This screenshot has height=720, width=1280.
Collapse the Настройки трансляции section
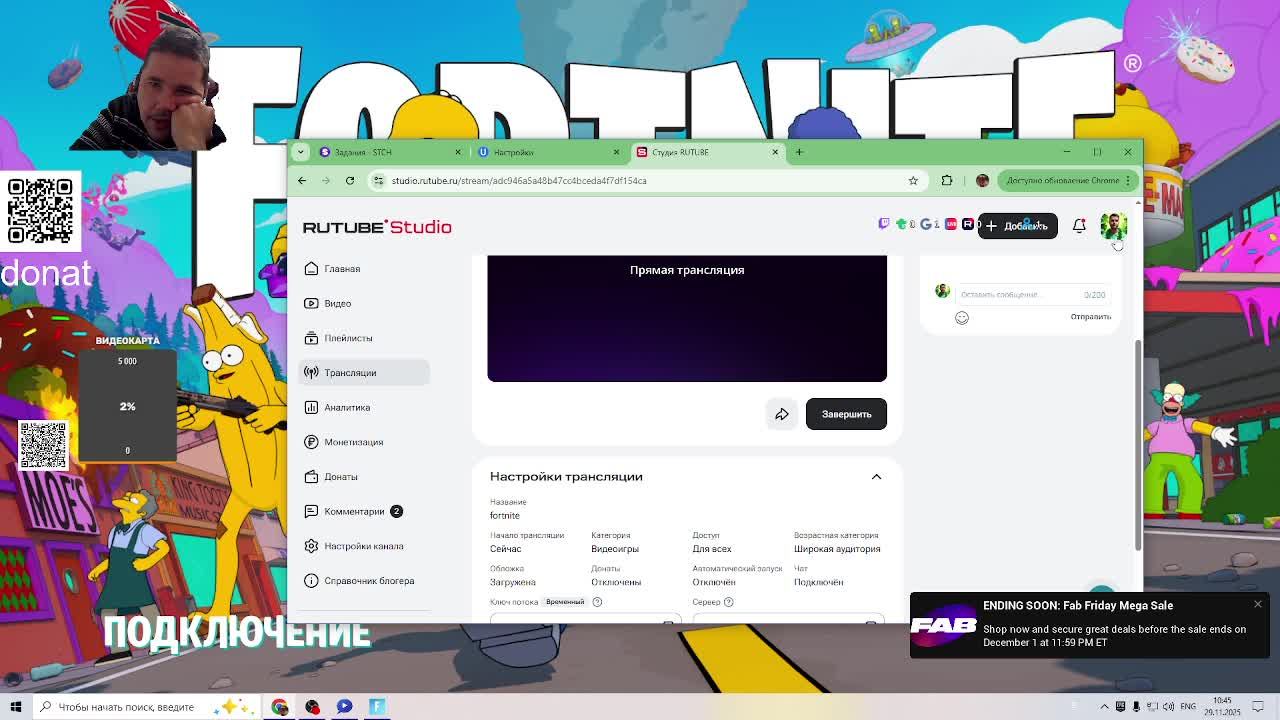pos(876,477)
